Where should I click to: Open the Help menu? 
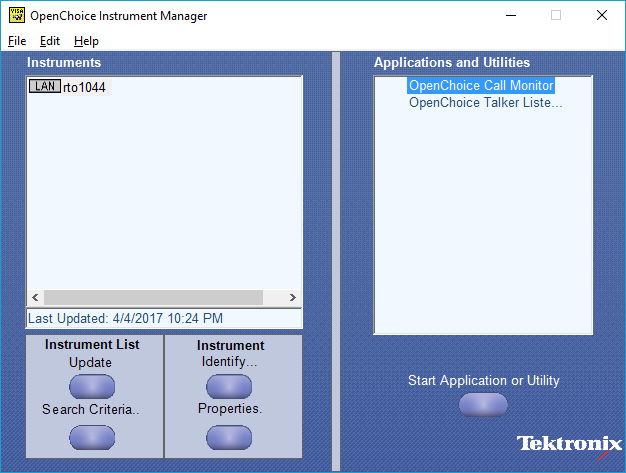coord(86,41)
